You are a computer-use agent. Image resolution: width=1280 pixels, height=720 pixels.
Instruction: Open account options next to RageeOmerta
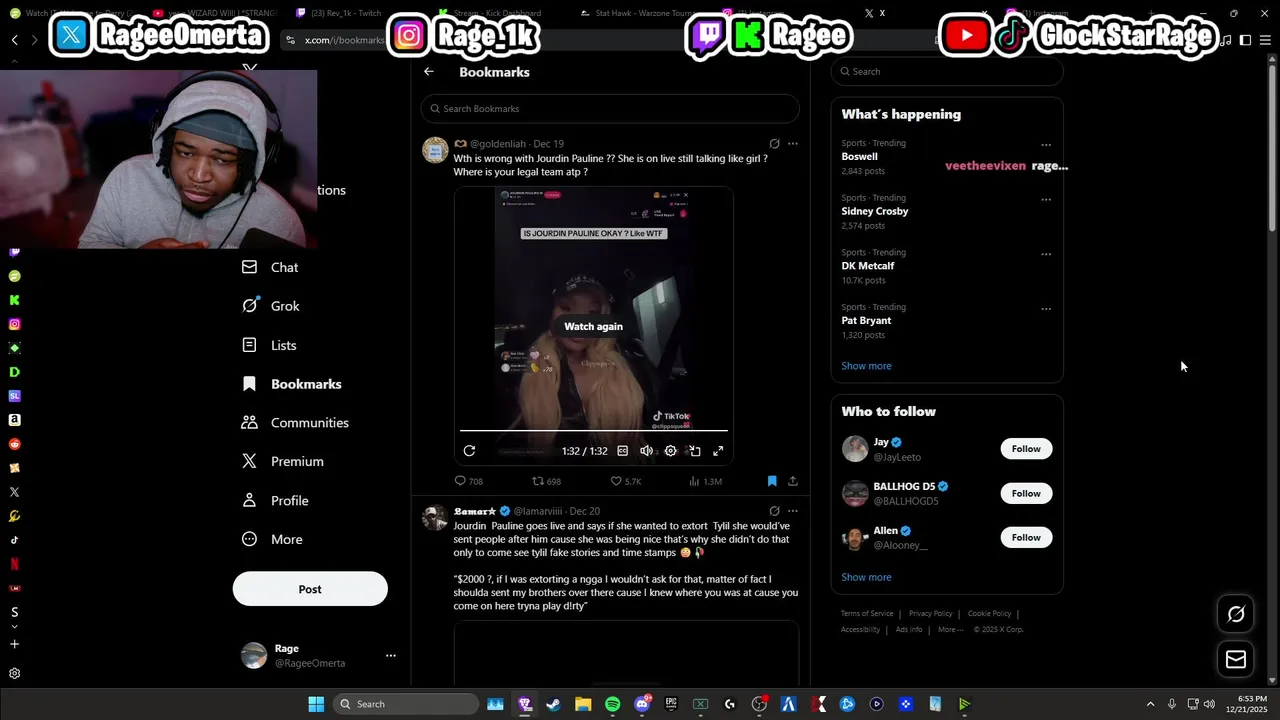391,656
